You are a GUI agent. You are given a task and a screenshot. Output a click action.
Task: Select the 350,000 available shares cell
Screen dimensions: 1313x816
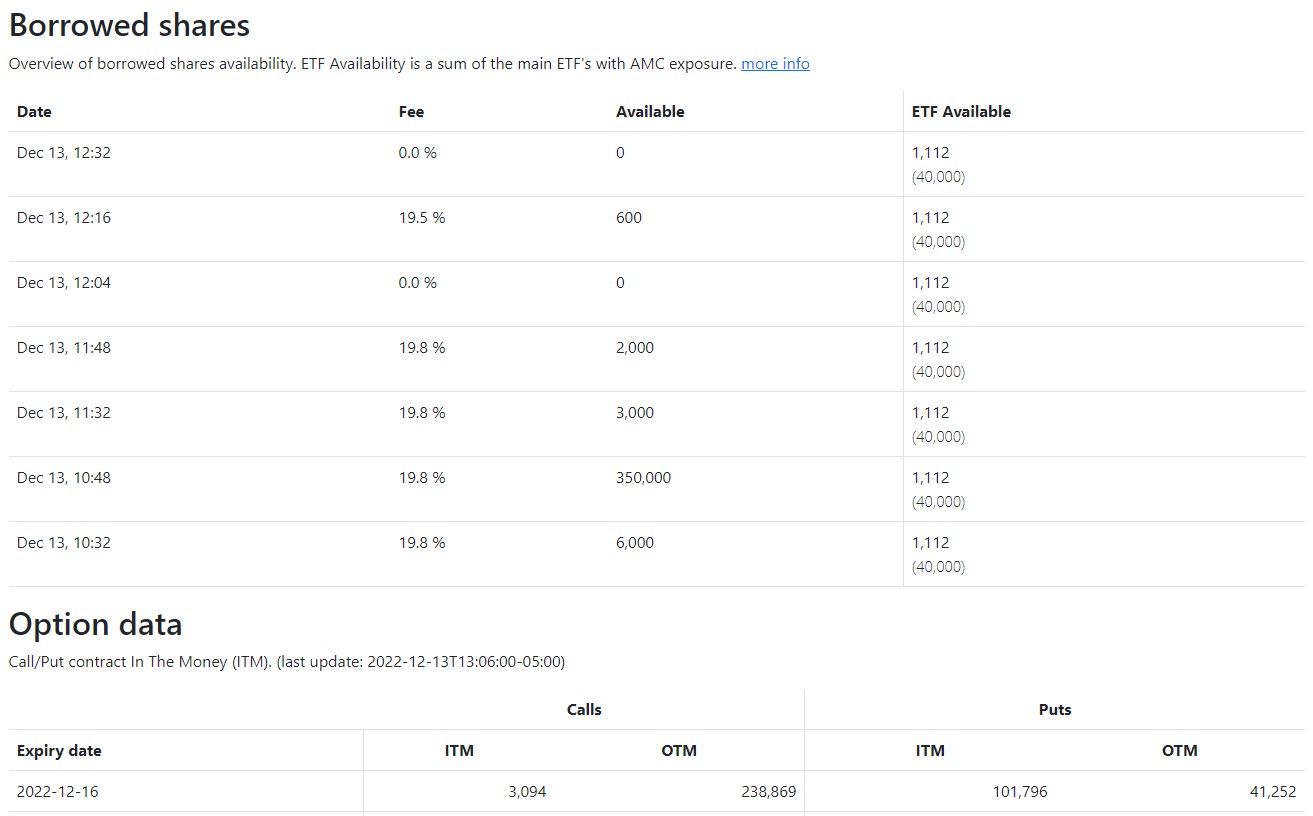pos(643,478)
